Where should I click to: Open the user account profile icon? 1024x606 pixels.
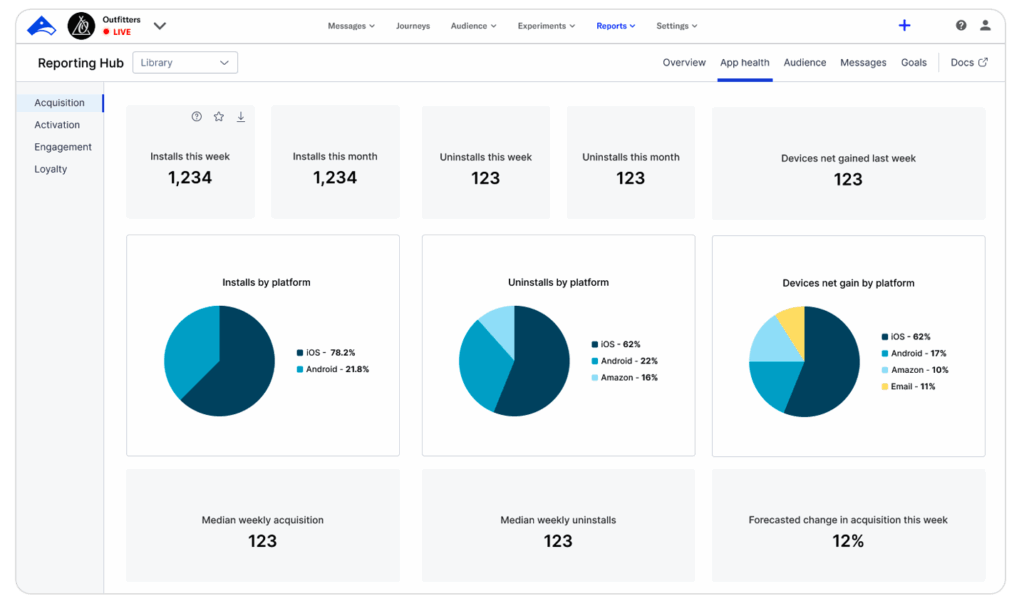[x=985, y=26]
